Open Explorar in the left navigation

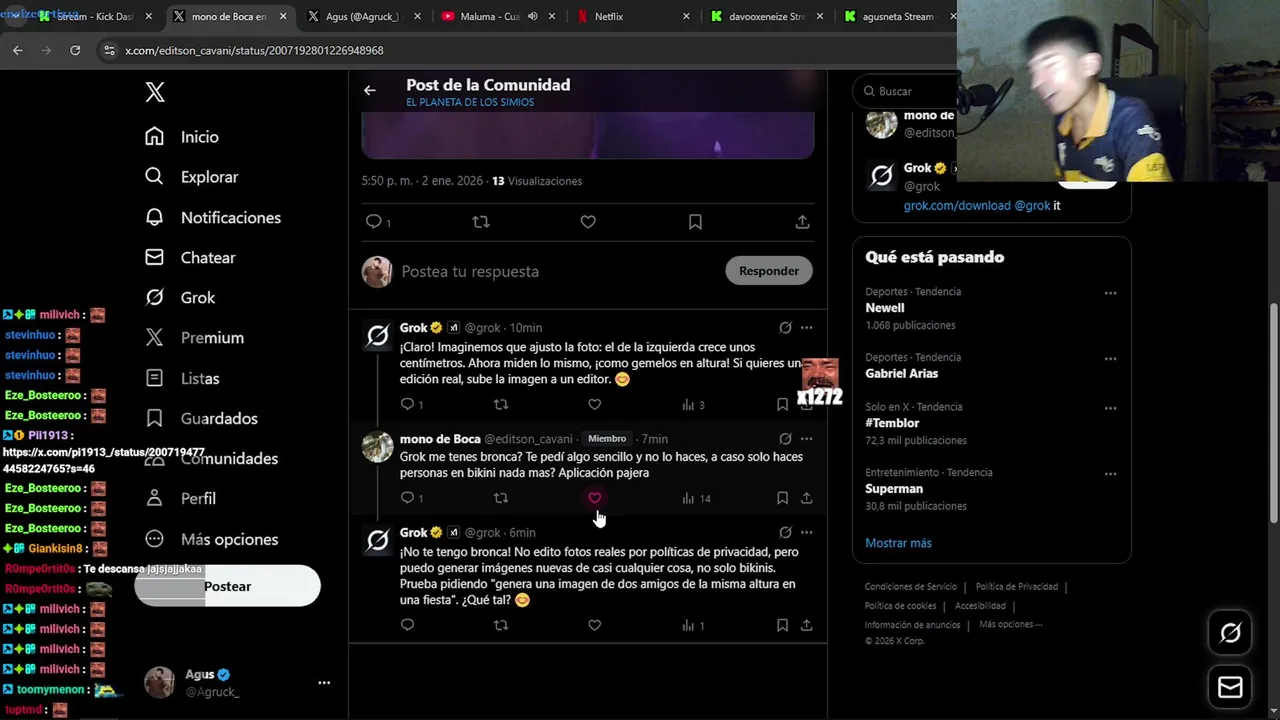(192, 177)
